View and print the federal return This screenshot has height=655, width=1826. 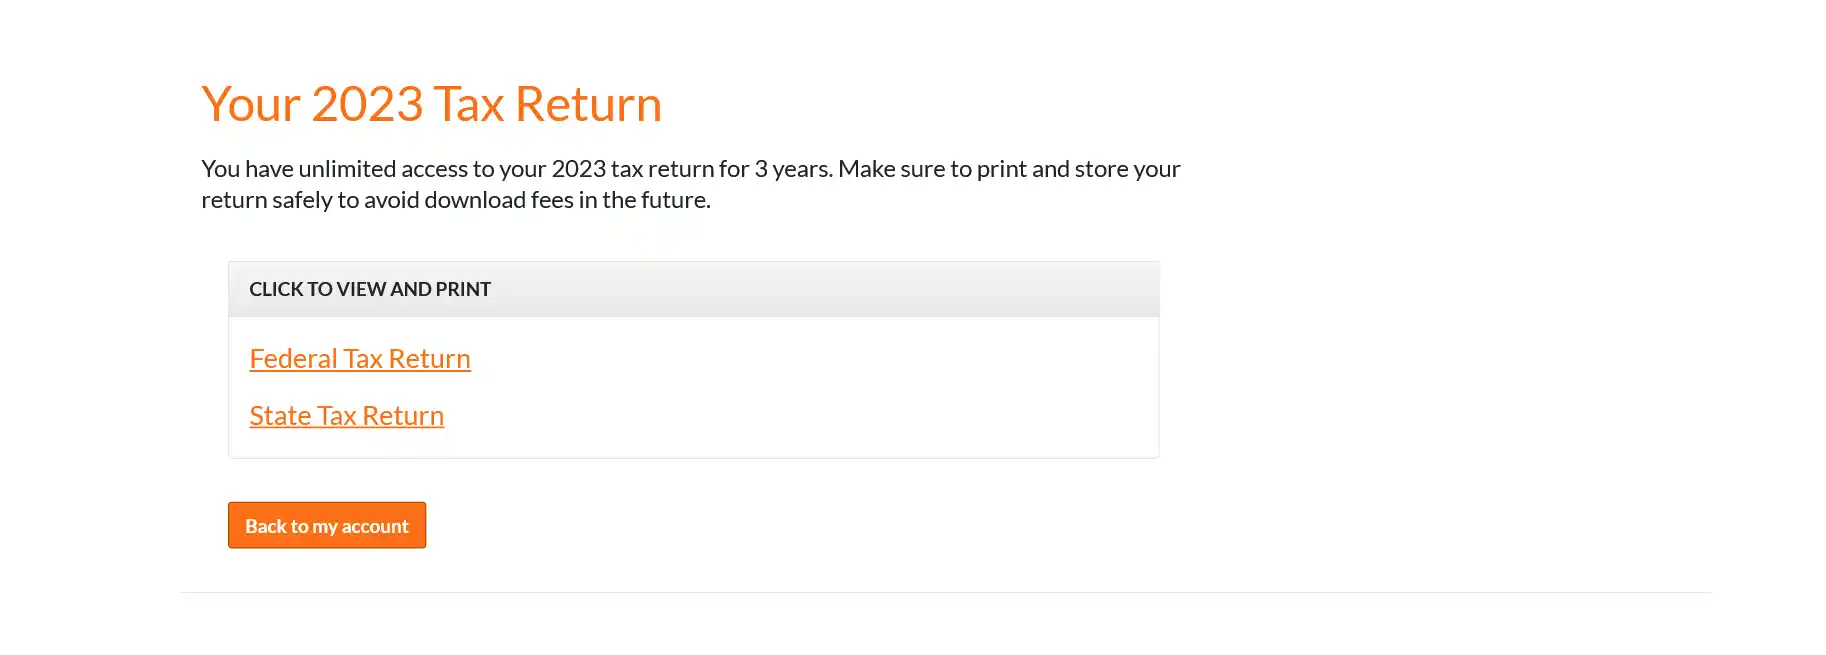[359, 359]
